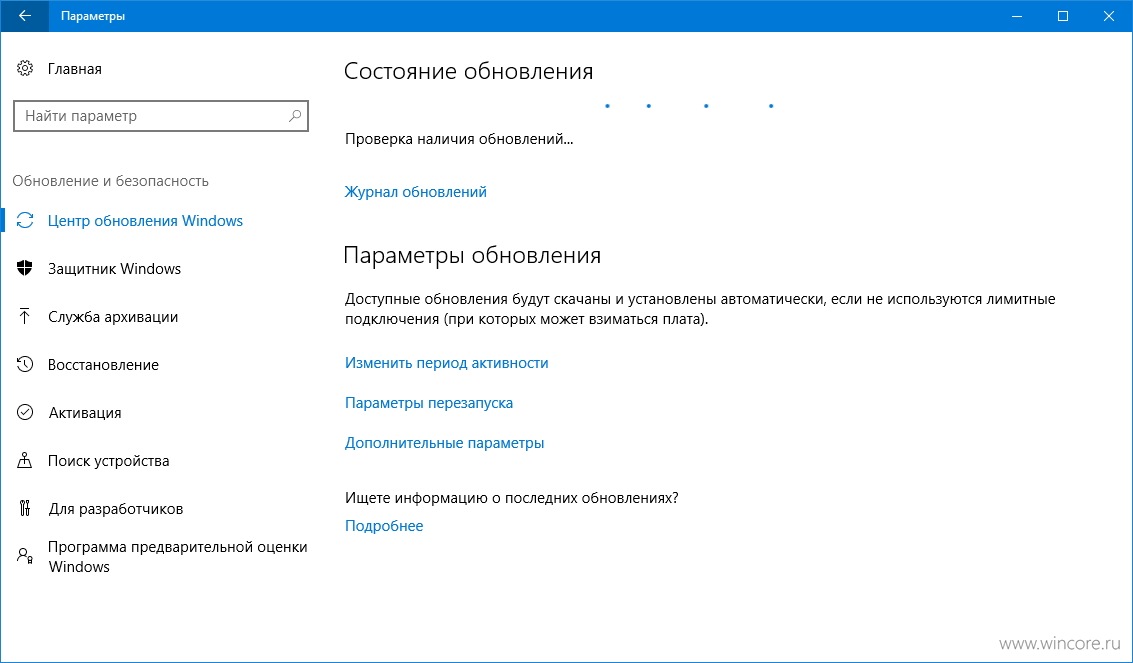Open Журнал обновлений link
Viewport: 1133px width, 663px height.
click(x=415, y=192)
